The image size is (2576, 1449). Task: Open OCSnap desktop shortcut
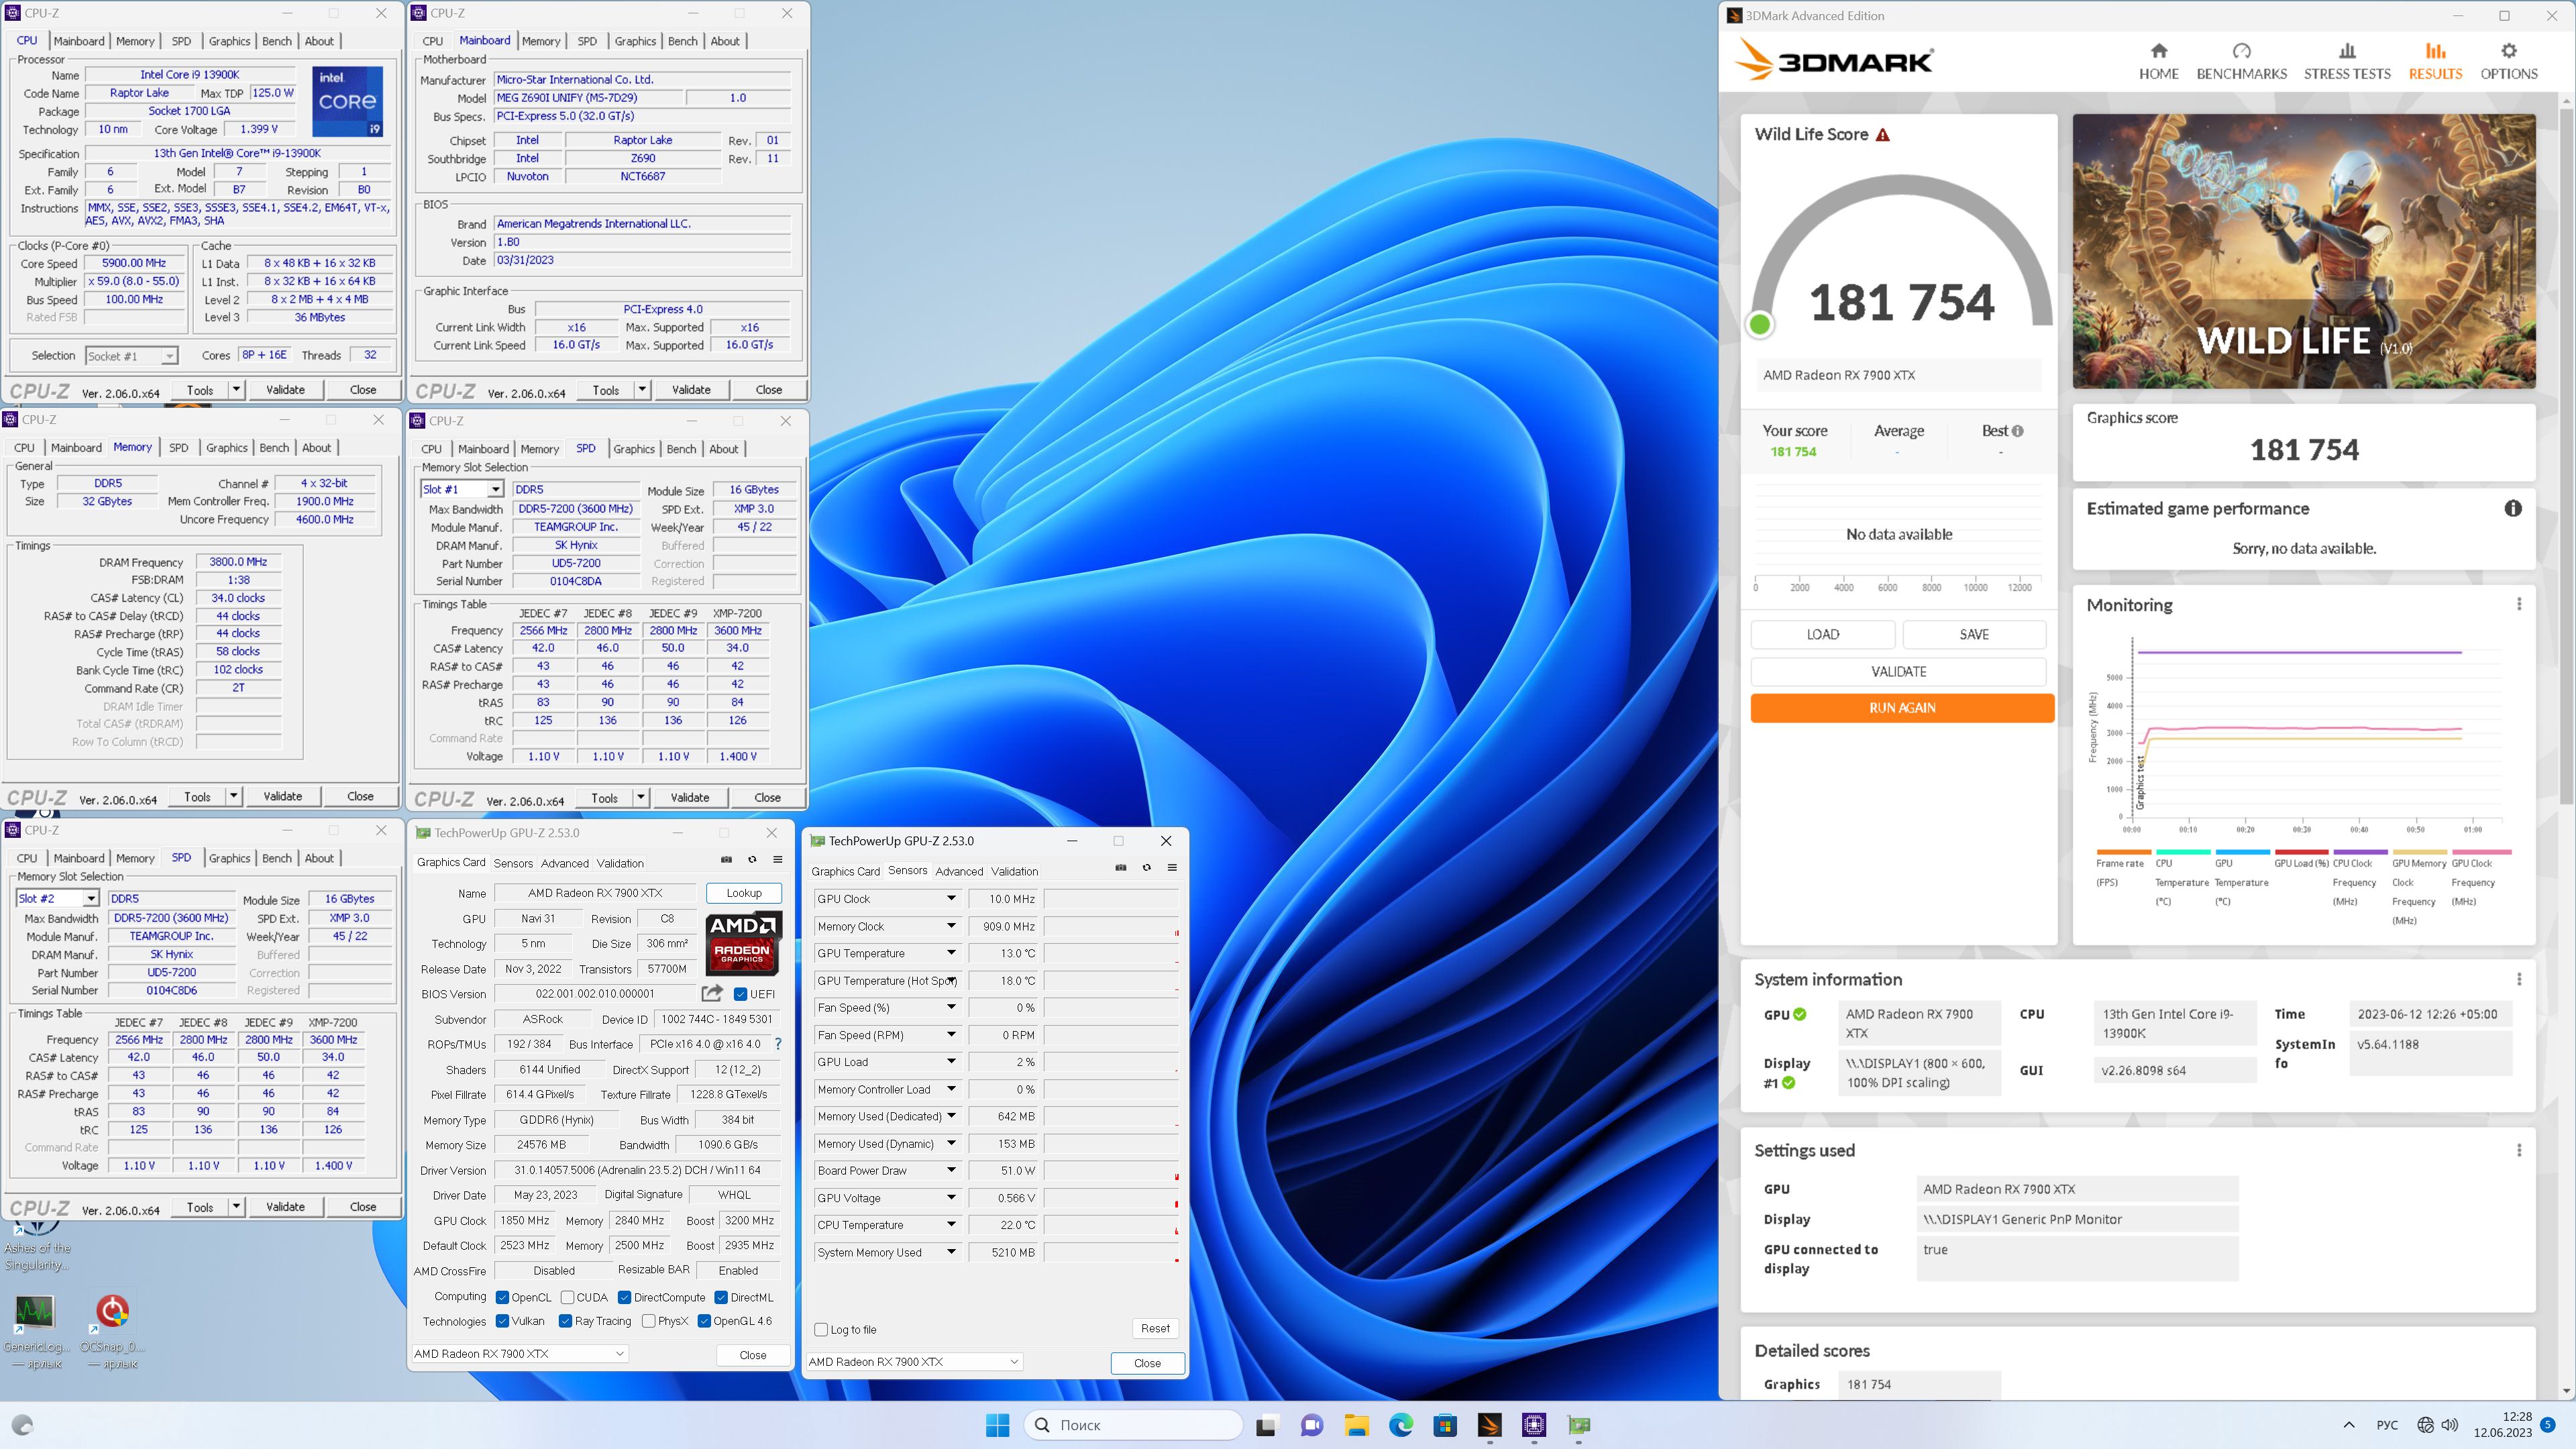point(113,1330)
